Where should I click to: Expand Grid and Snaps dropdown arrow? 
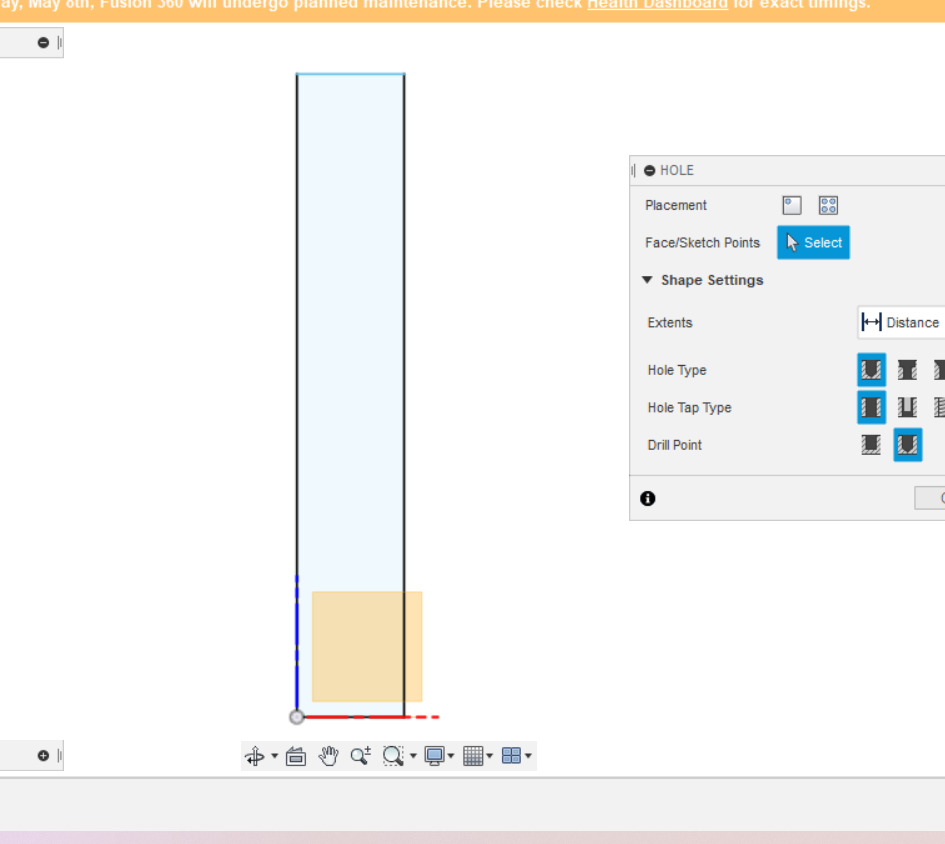(x=490, y=755)
